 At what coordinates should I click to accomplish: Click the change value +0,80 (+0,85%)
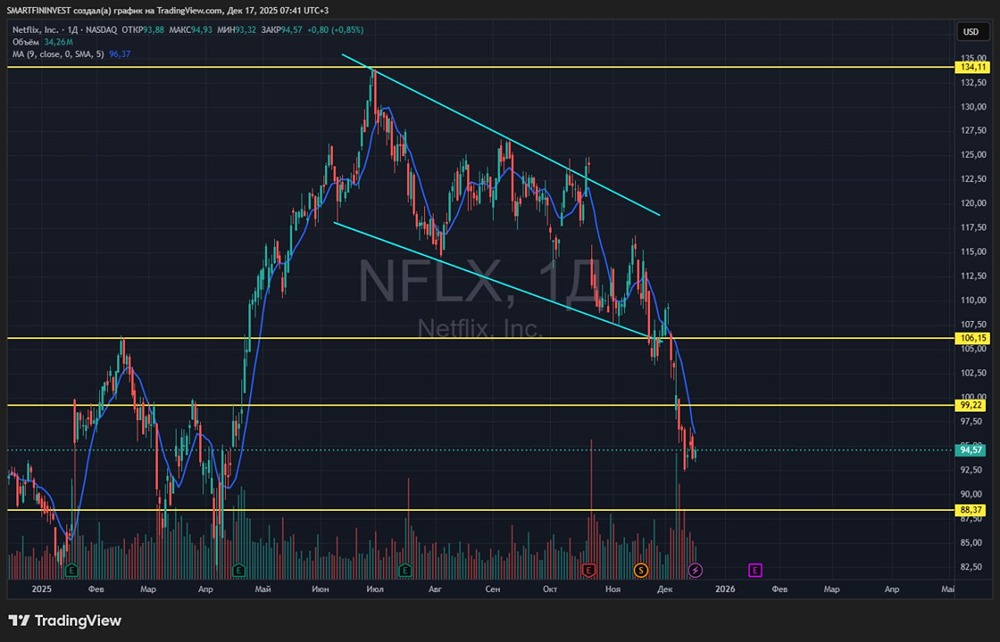click(335, 30)
